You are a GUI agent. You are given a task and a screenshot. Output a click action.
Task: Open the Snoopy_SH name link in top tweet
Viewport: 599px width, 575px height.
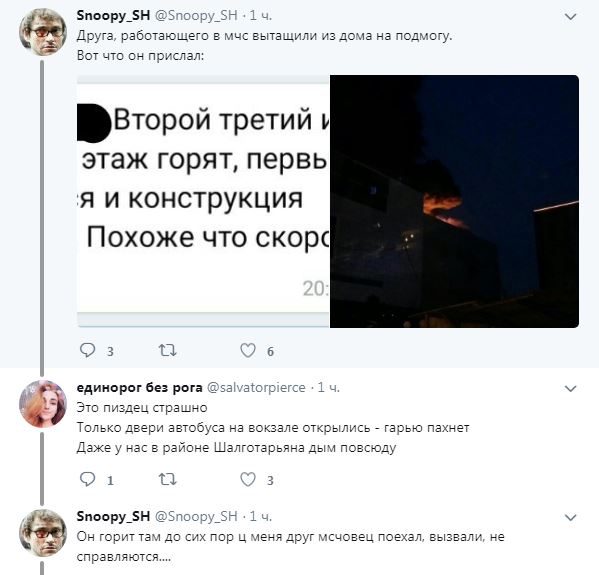click(113, 15)
